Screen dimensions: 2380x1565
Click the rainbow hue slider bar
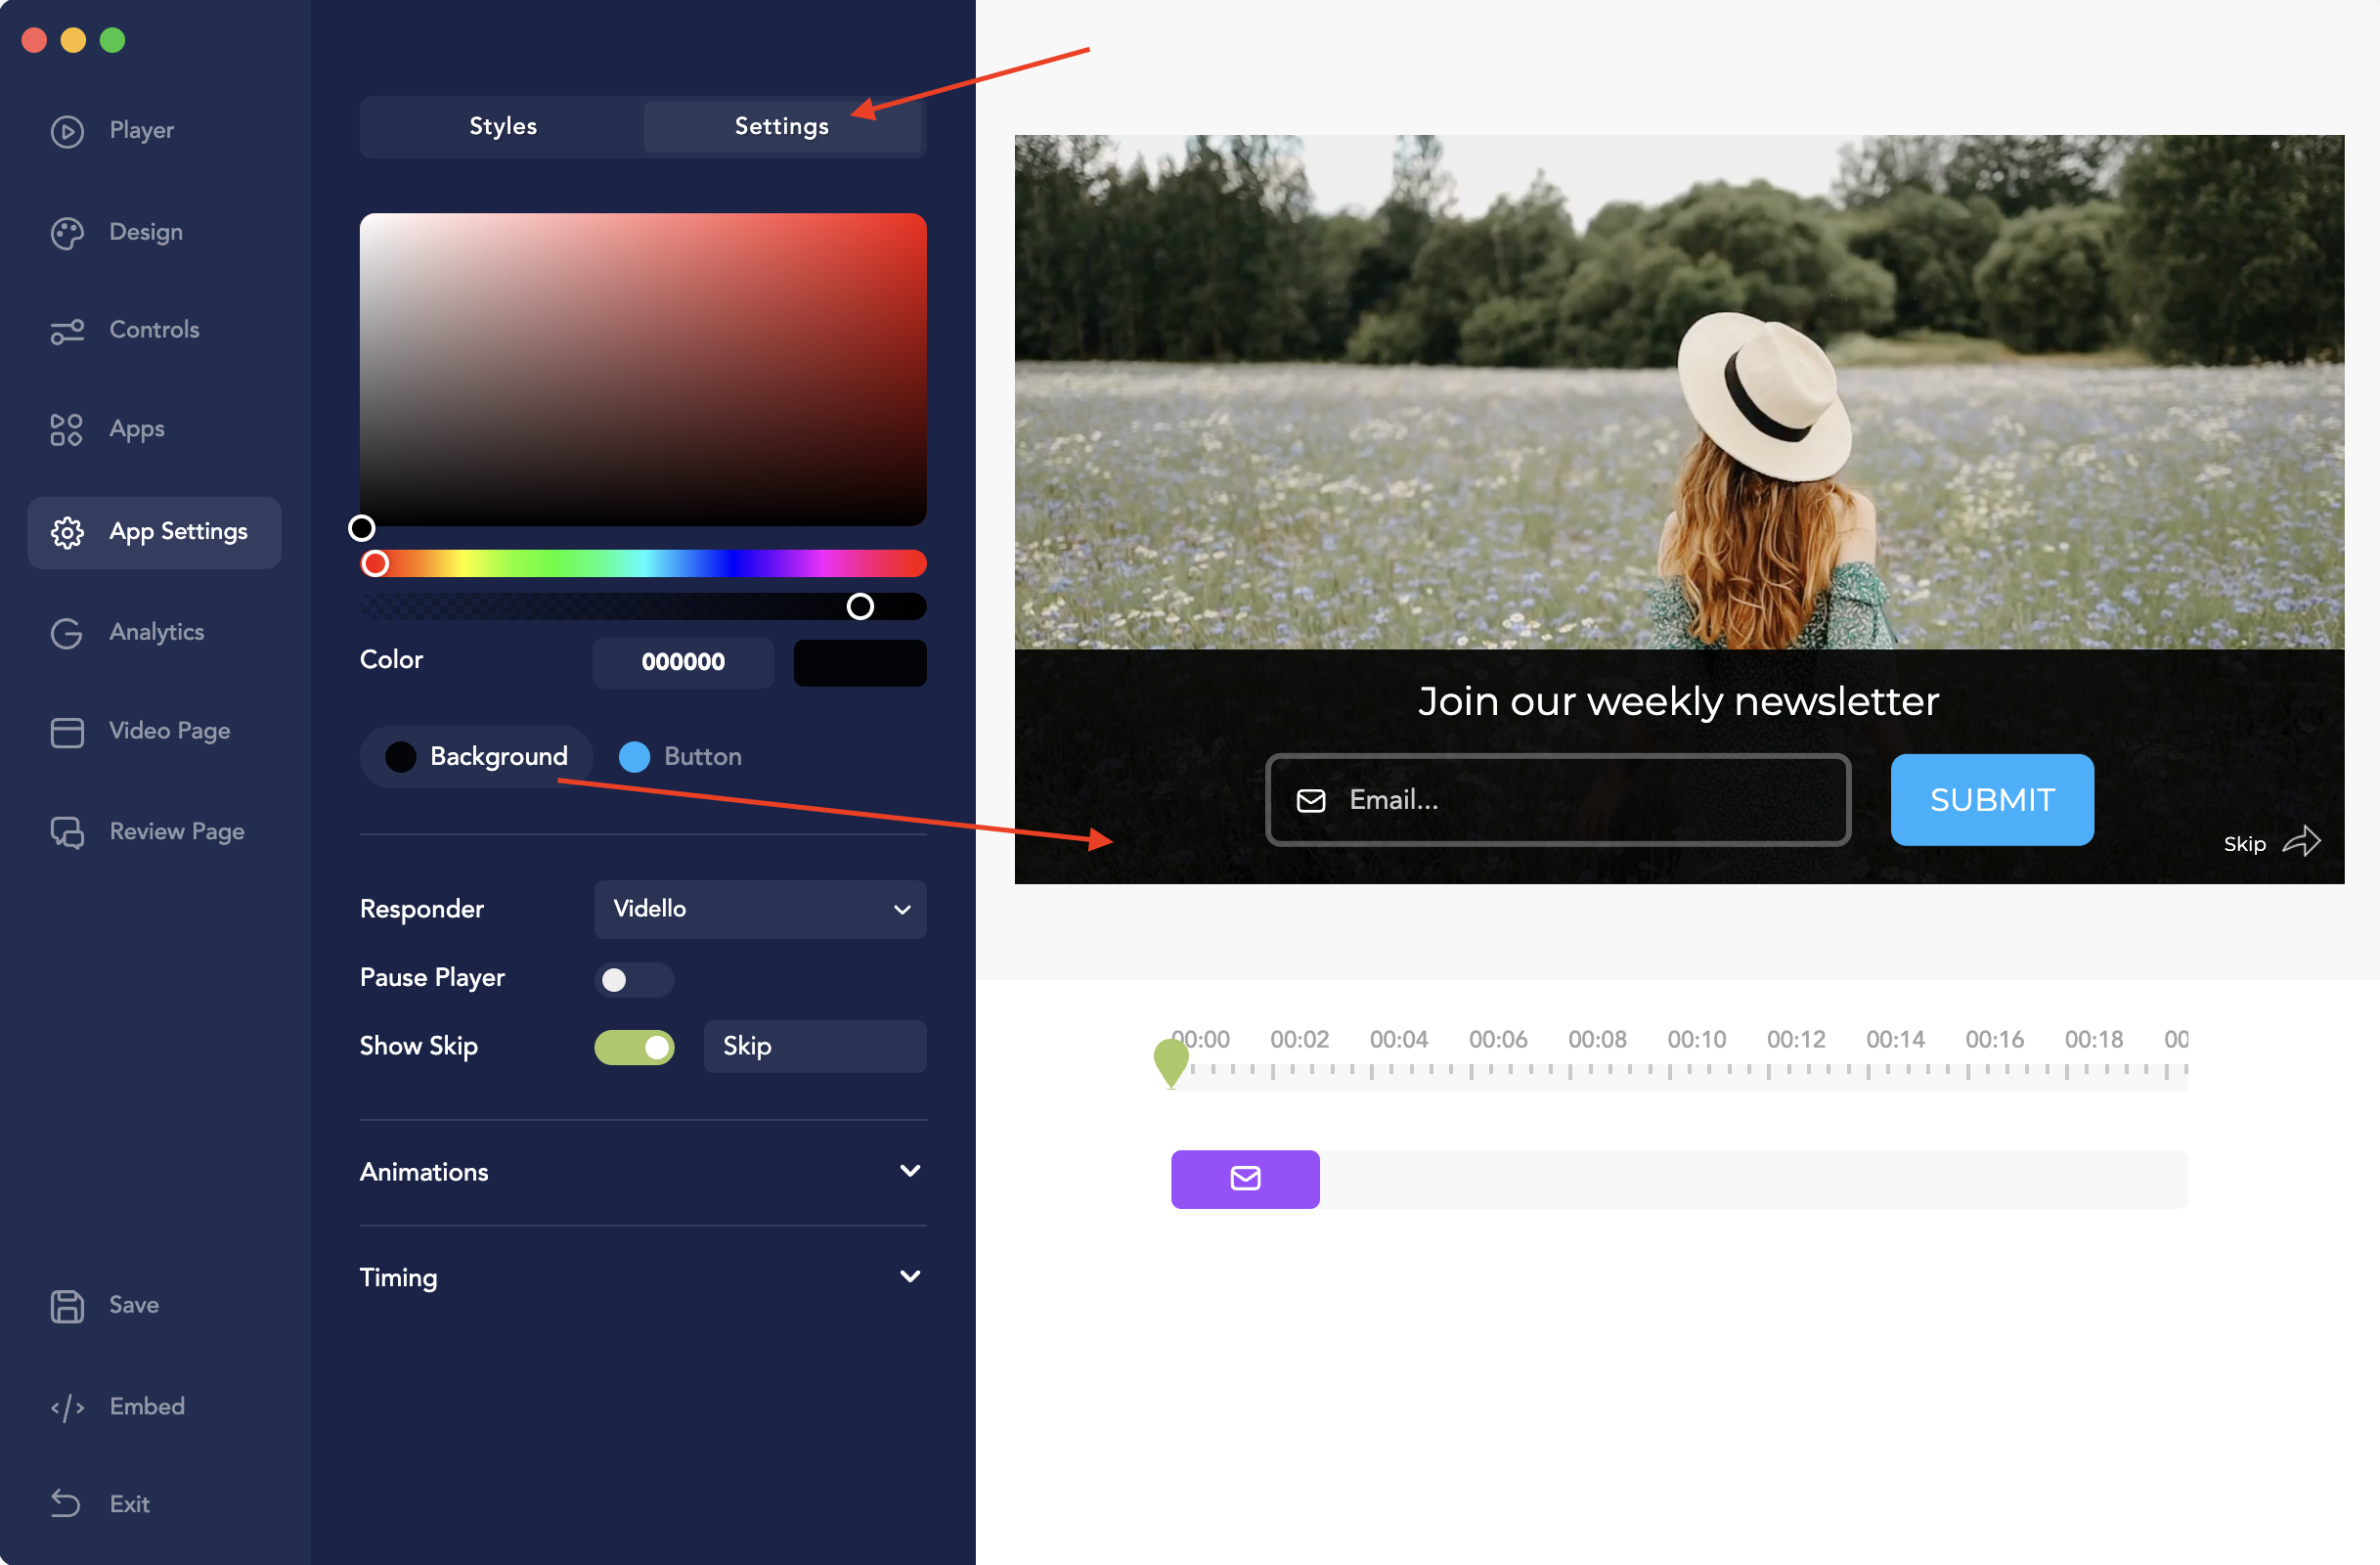642,564
